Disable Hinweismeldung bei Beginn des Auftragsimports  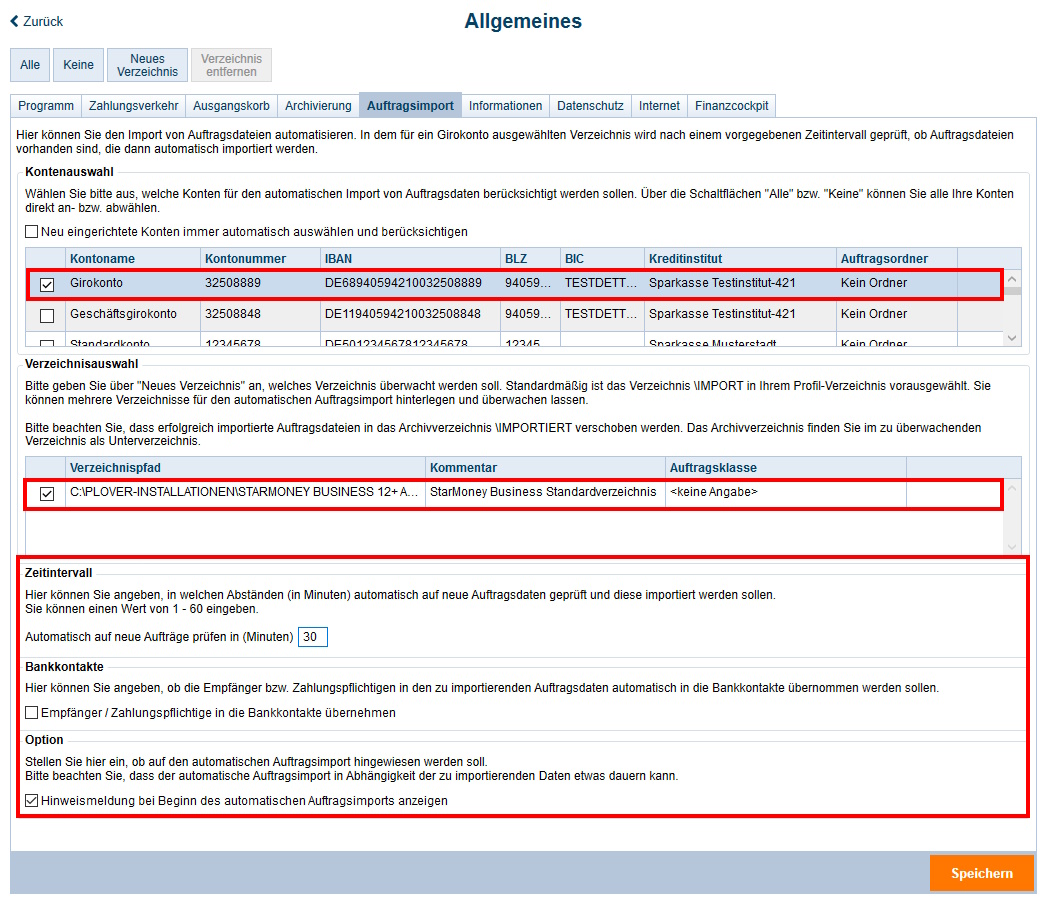32,801
